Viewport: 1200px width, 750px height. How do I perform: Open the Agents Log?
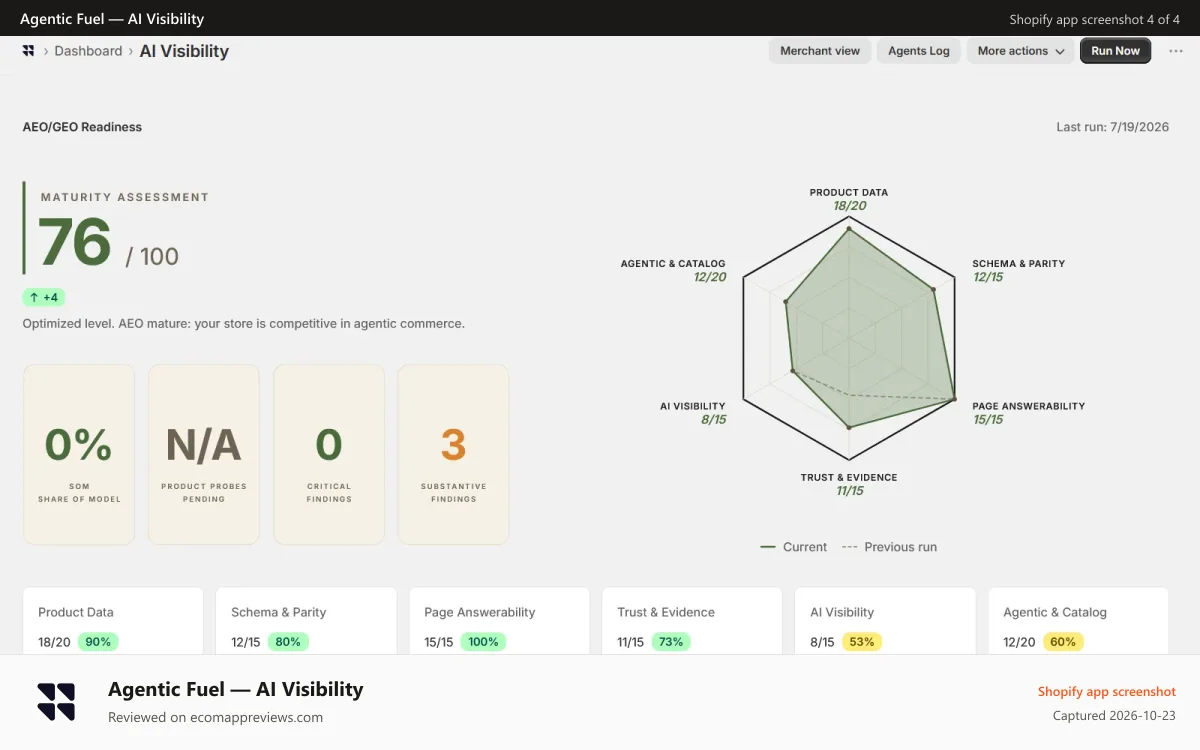click(x=919, y=51)
